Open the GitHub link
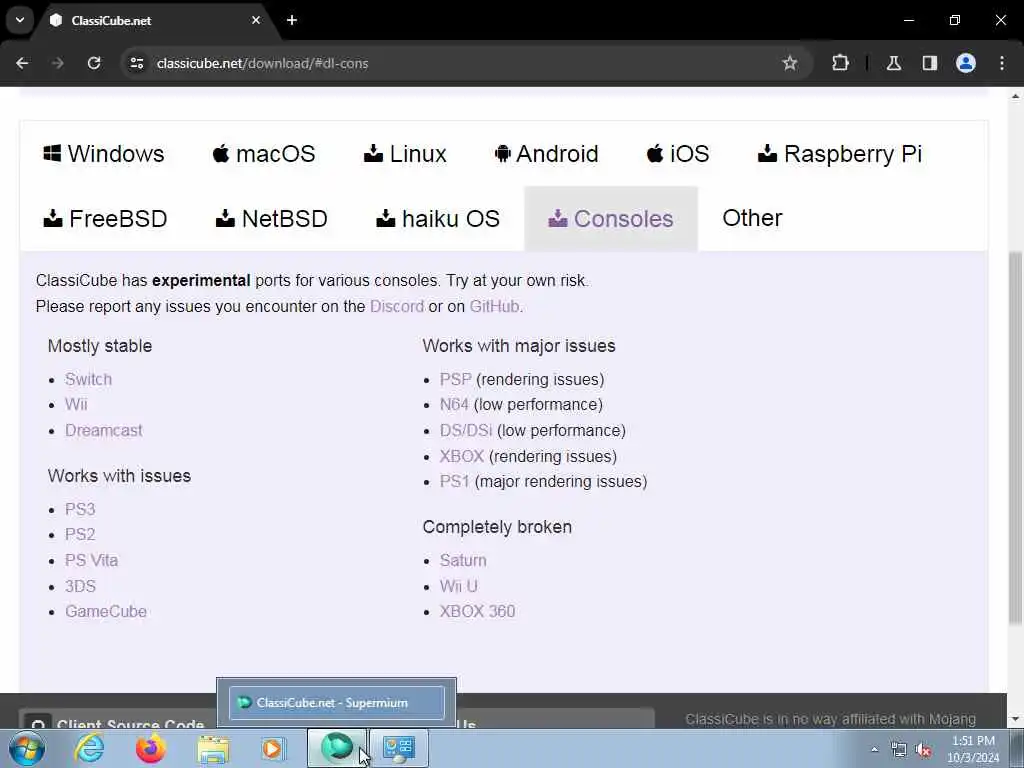 pyautogui.click(x=494, y=306)
